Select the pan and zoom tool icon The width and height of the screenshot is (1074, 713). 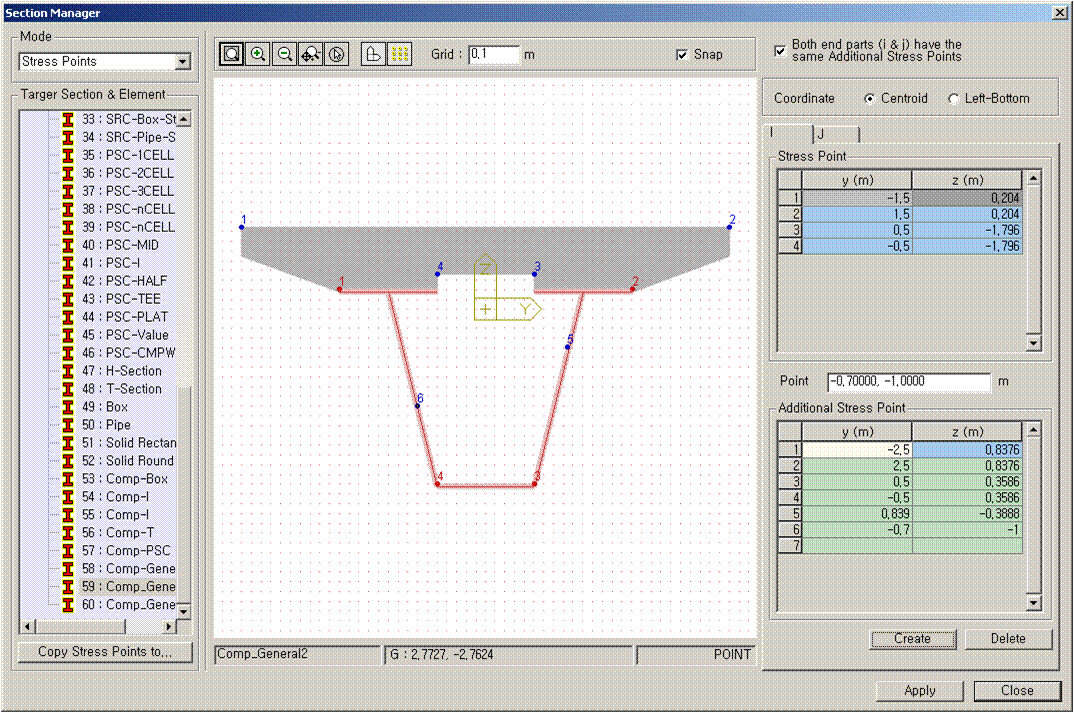[x=310, y=54]
